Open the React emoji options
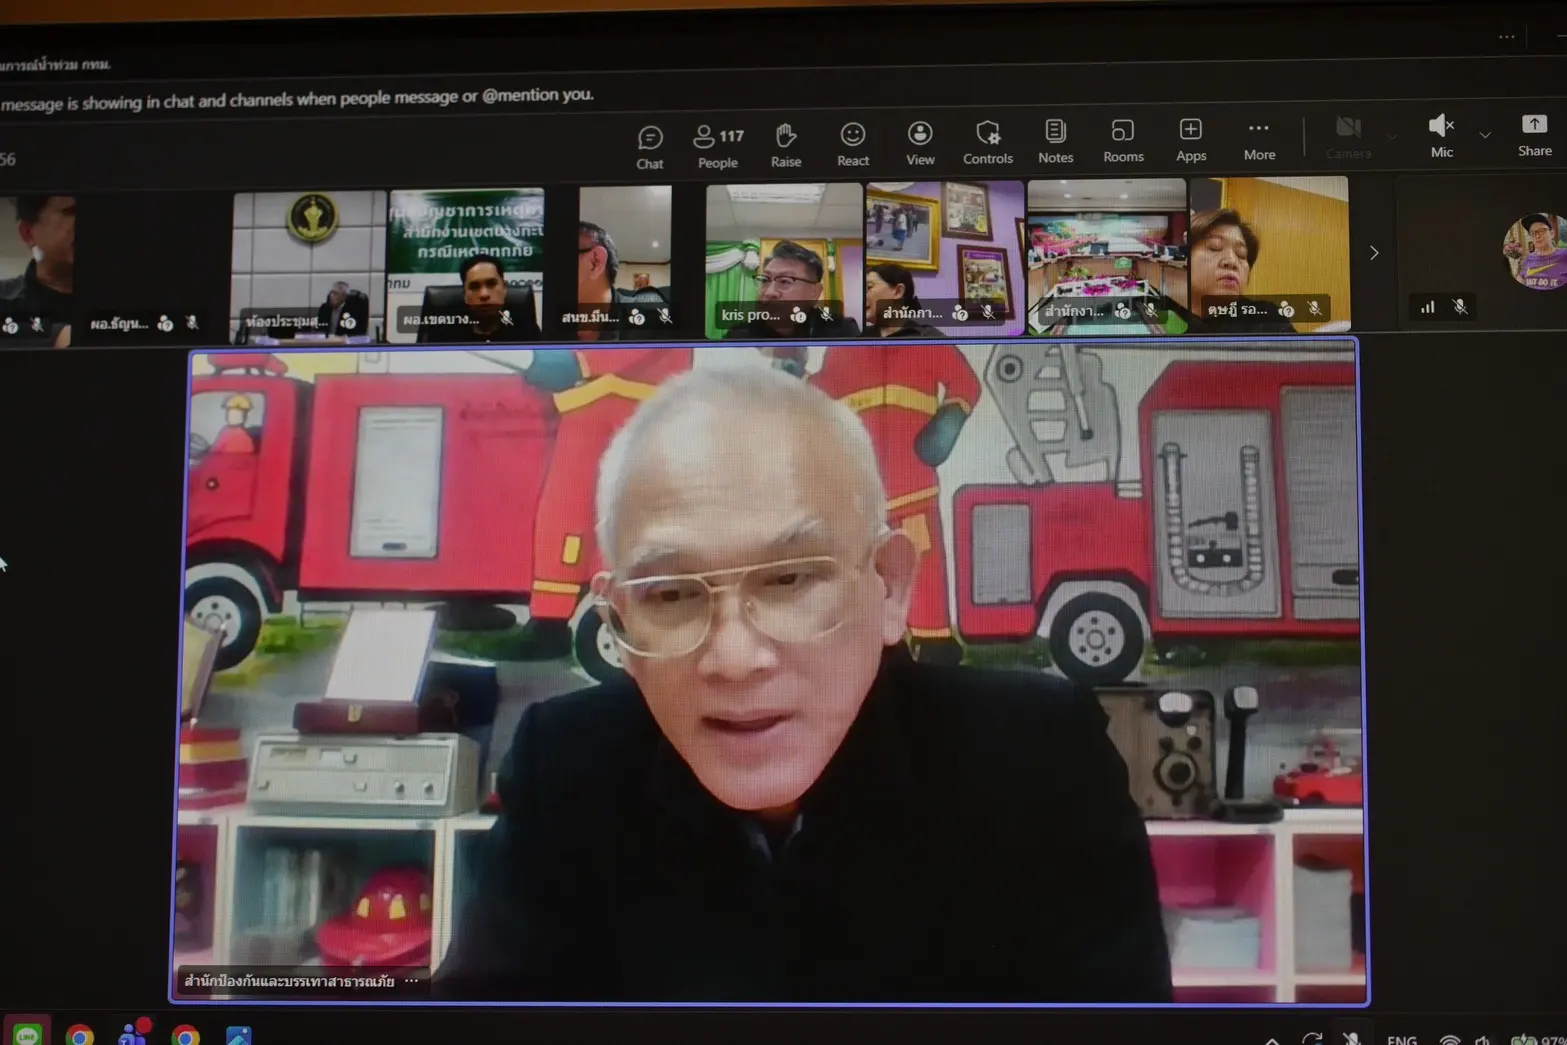Image resolution: width=1567 pixels, height=1045 pixels. [x=853, y=144]
